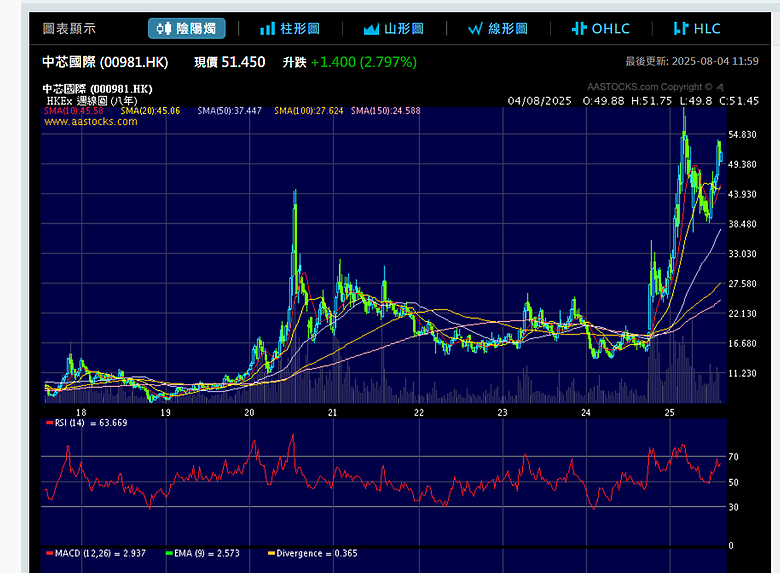
Task: Click the candlestick icon beside 陰陽燭
Action: [164, 28]
